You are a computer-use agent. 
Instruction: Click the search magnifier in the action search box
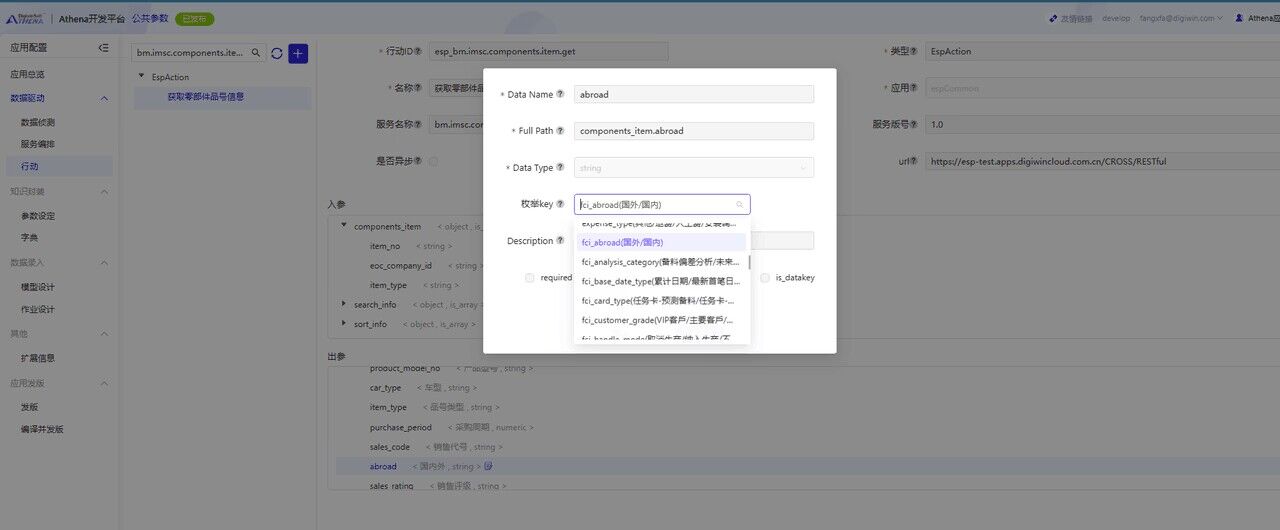tap(255, 53)
